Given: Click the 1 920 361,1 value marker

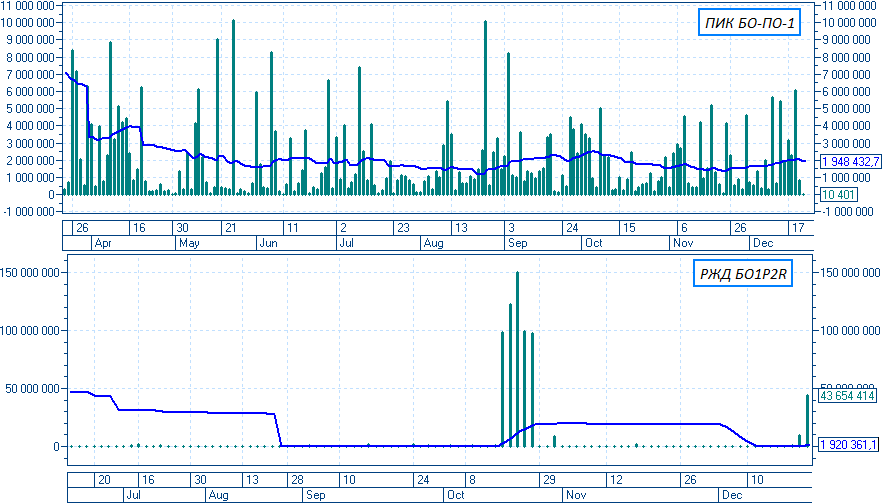Looking at the screenshot, I should pos(849,444).
